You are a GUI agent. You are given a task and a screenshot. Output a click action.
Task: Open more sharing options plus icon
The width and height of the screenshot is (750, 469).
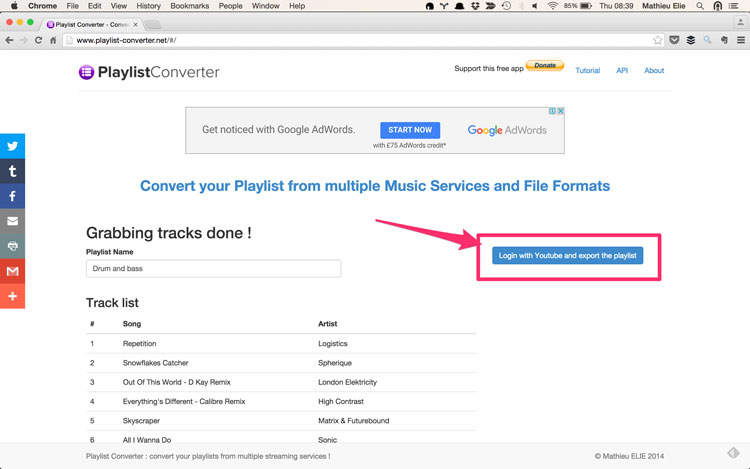coord(12,296)
